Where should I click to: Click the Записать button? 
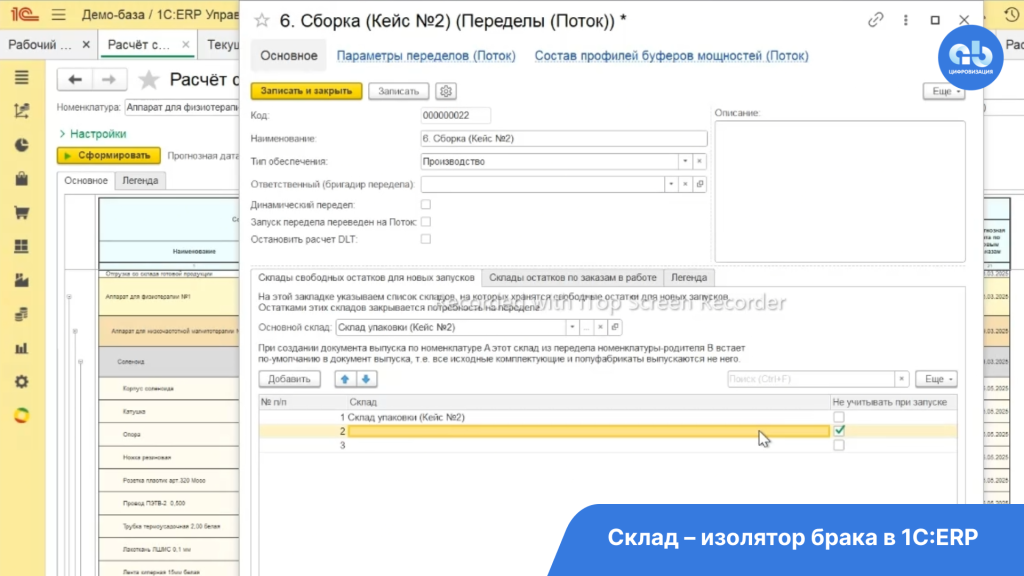(398, 91)
